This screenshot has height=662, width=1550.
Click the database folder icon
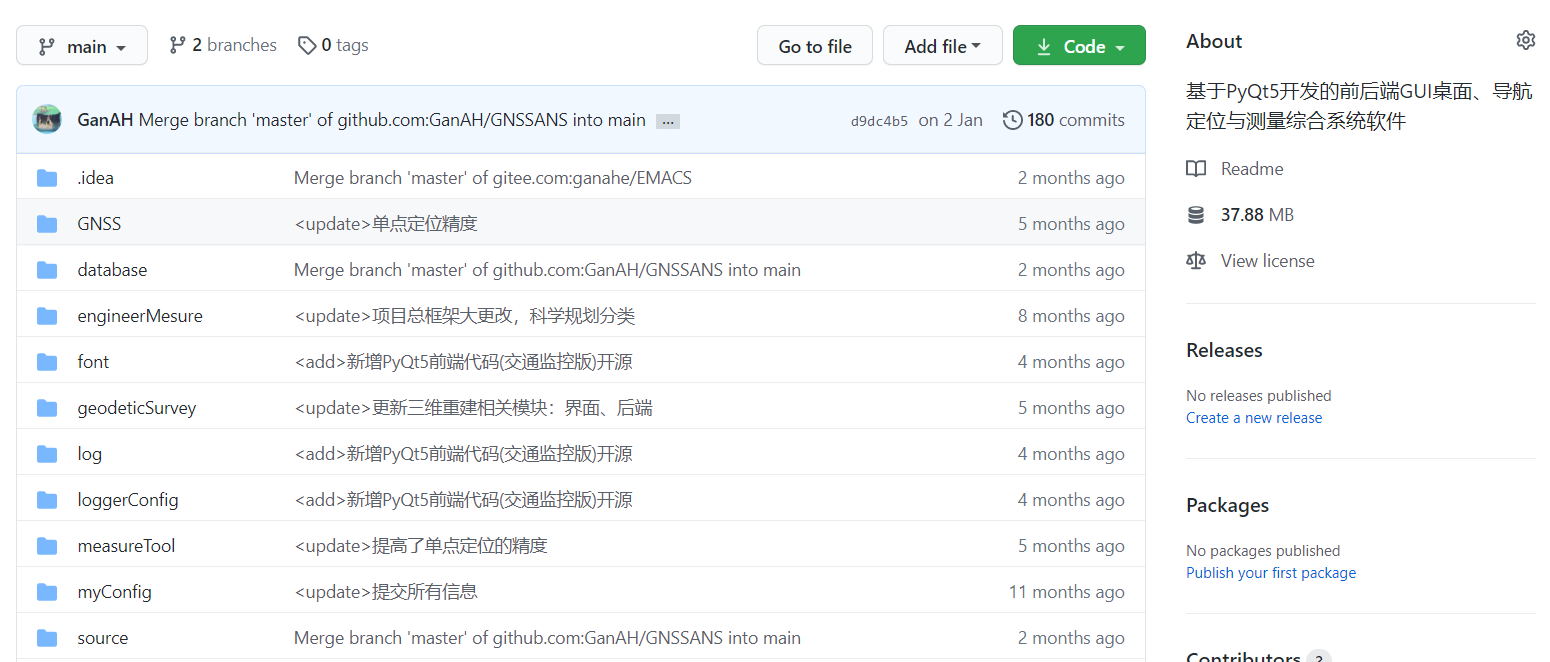pos(47,270)
